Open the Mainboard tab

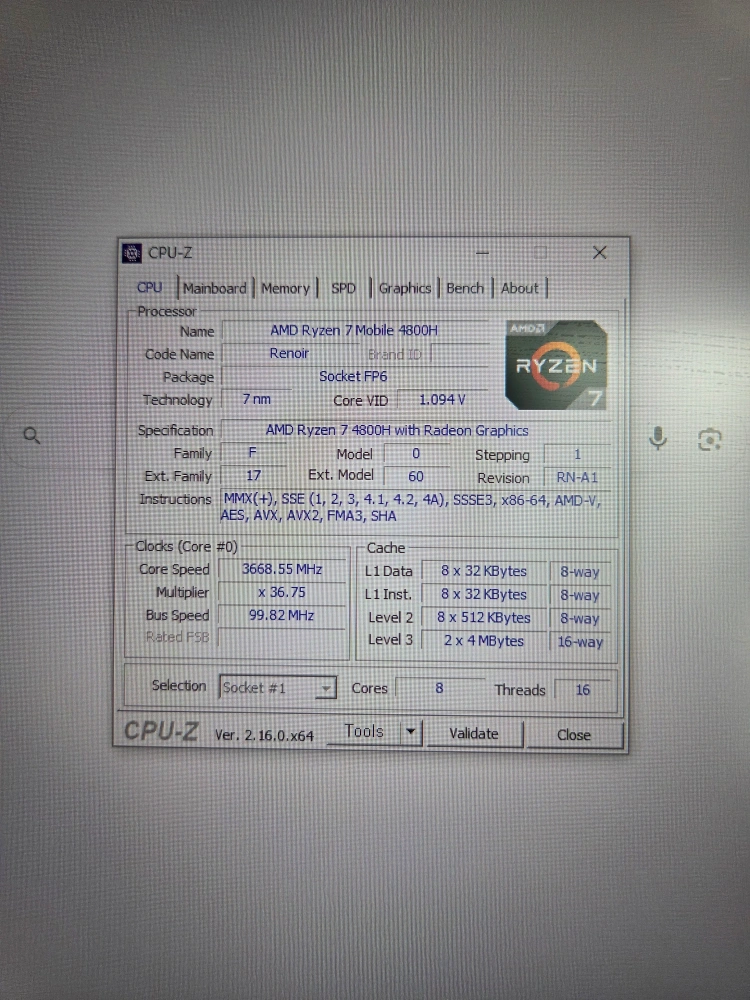(x=215, y=288)
